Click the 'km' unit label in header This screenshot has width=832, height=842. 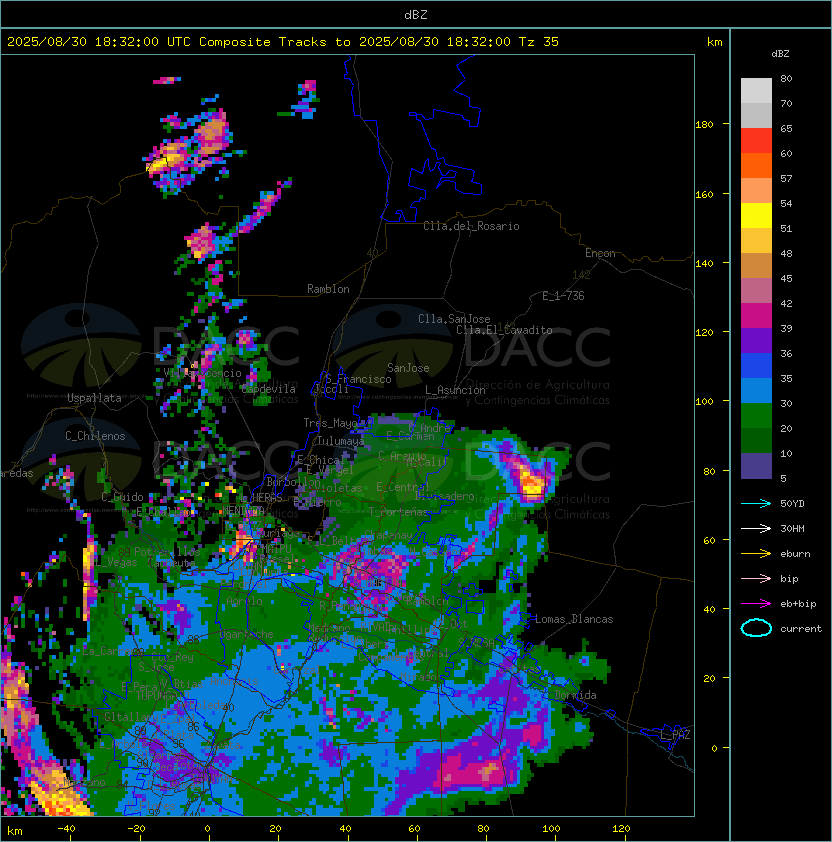pyautogui.click(x=714, y=42)
